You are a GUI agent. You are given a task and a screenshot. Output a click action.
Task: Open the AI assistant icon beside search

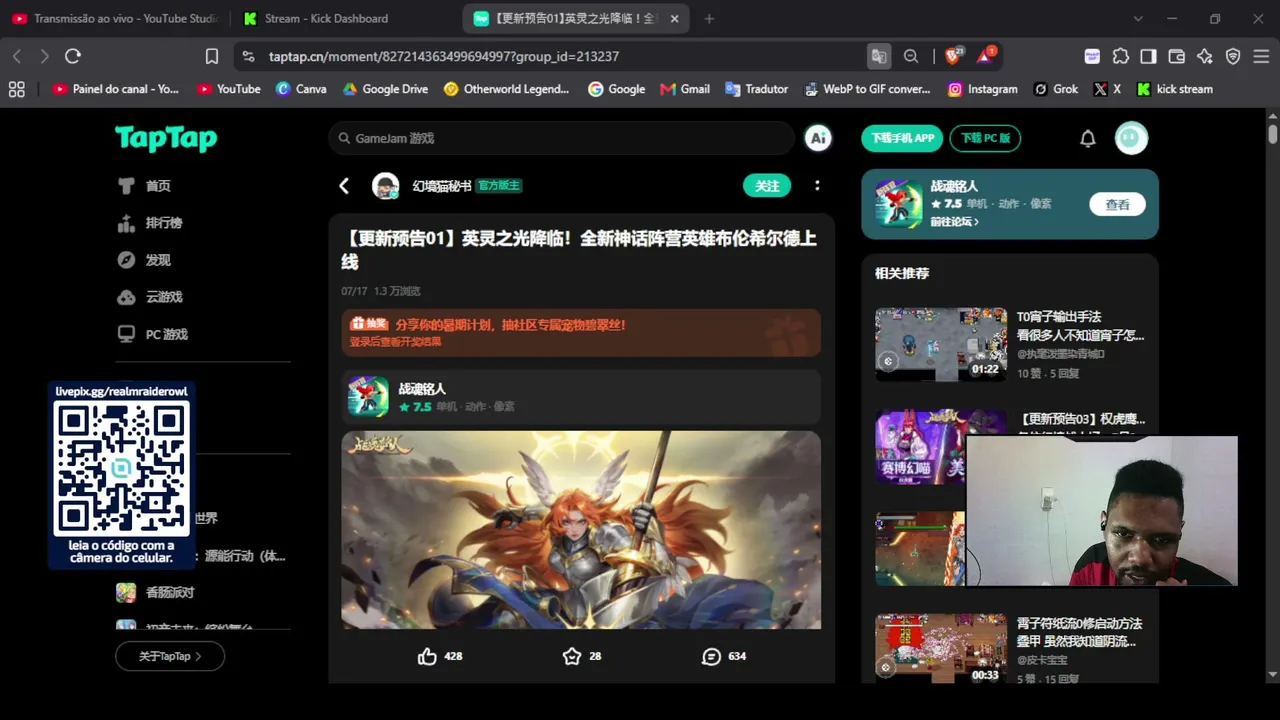(818, 138)
